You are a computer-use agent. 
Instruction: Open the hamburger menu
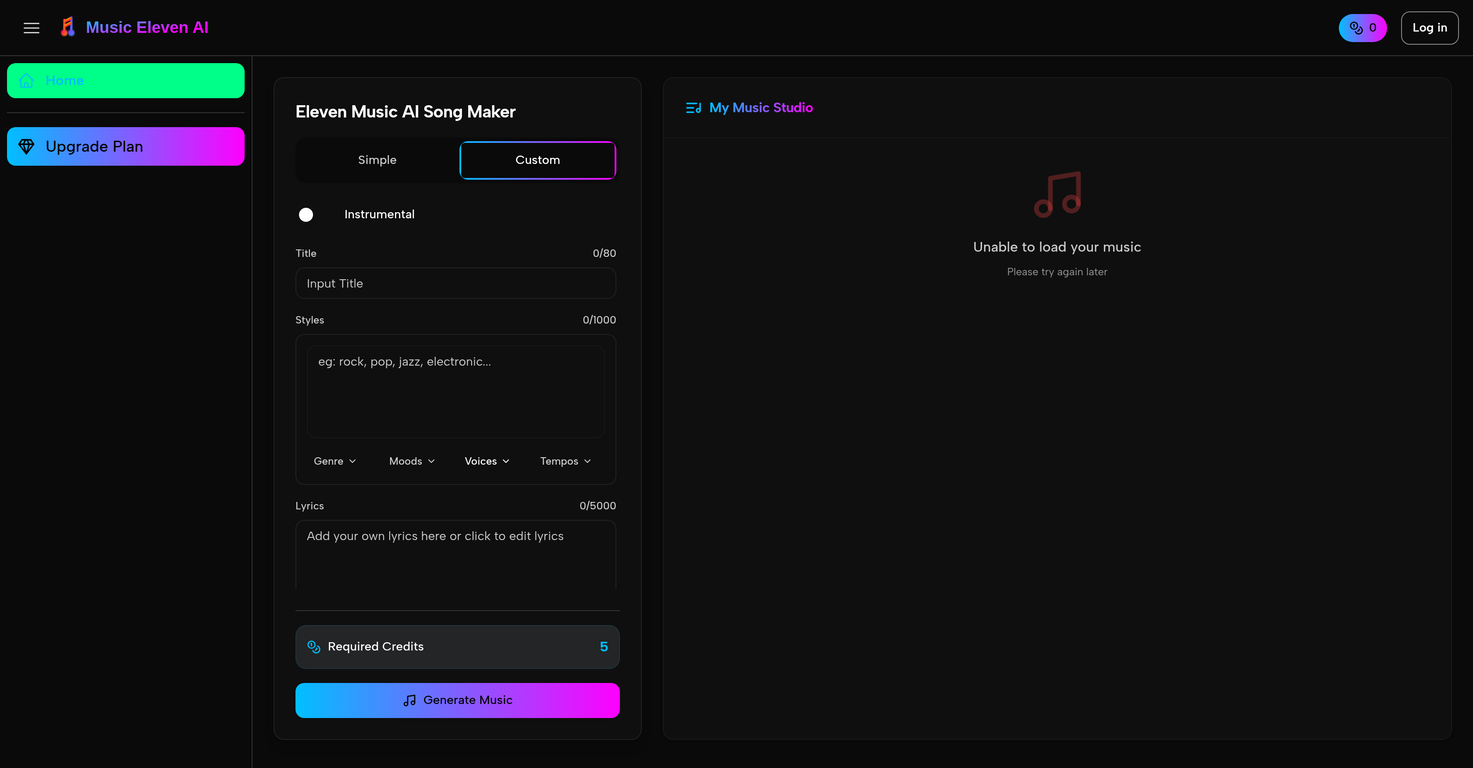31,27
